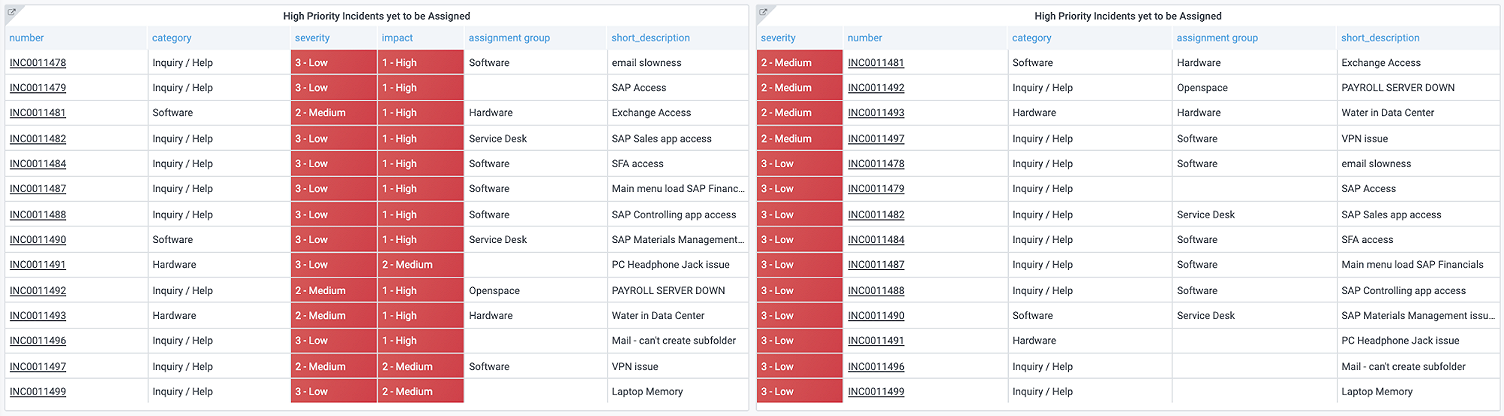Click short_description header in the right table
This screenshot has height=416, width=1504.
pos(1380,38)
